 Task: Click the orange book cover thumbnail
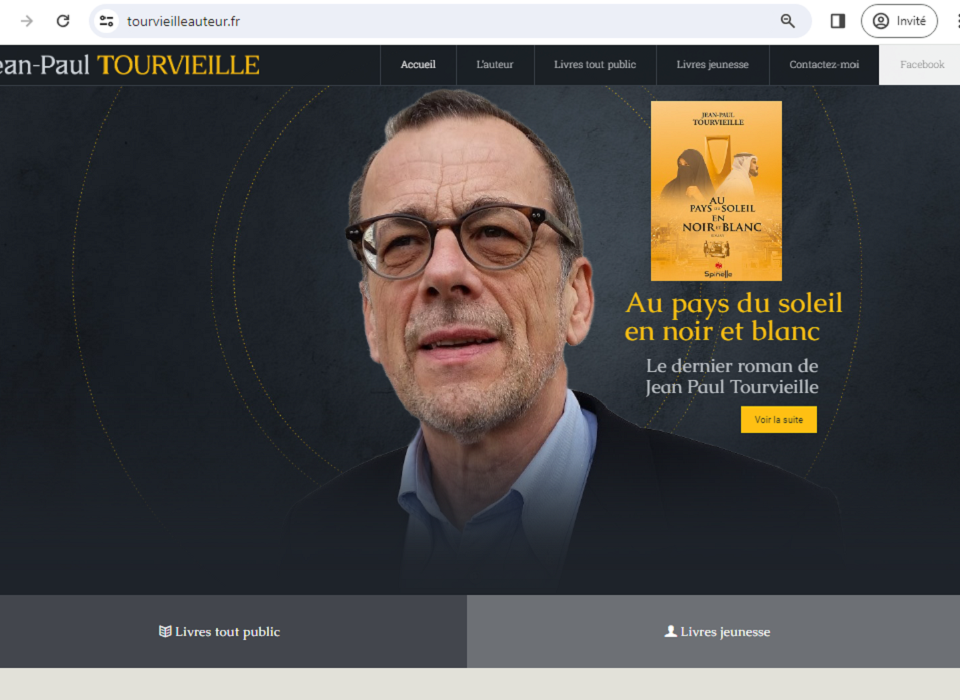[716, 190]
